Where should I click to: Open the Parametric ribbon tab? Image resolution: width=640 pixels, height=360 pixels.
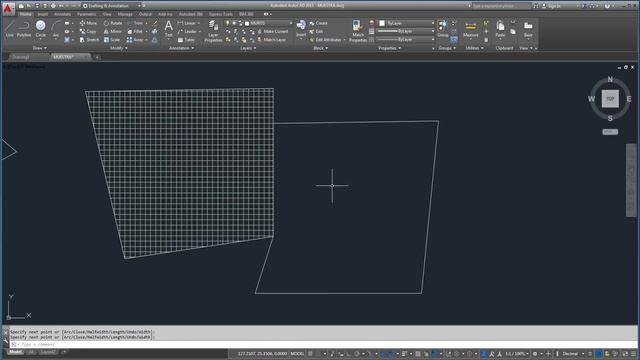(87, 14)
